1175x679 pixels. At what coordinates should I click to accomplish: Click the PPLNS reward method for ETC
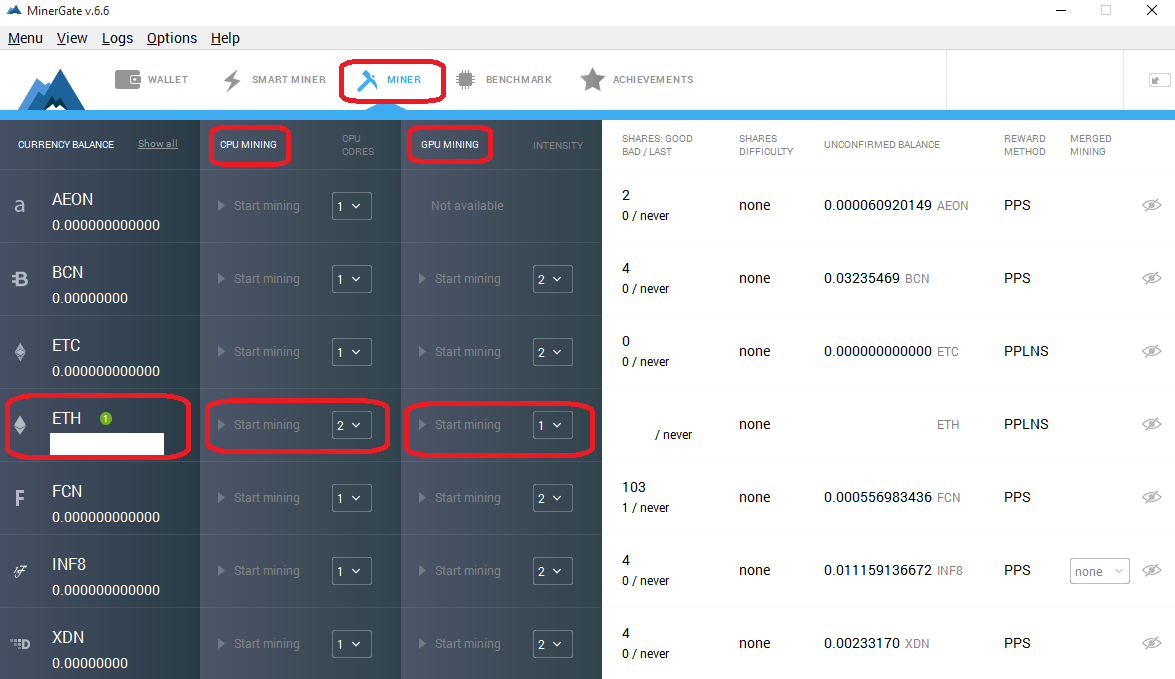pyautogui.click(x=1026, y=351)
